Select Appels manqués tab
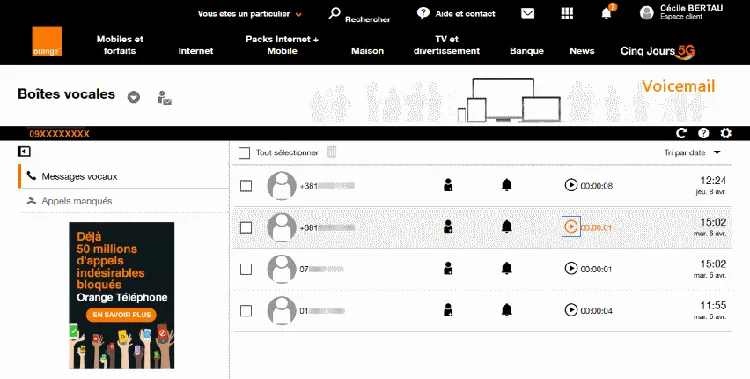This screenshot has height=379, width=750. pos(123,201)
